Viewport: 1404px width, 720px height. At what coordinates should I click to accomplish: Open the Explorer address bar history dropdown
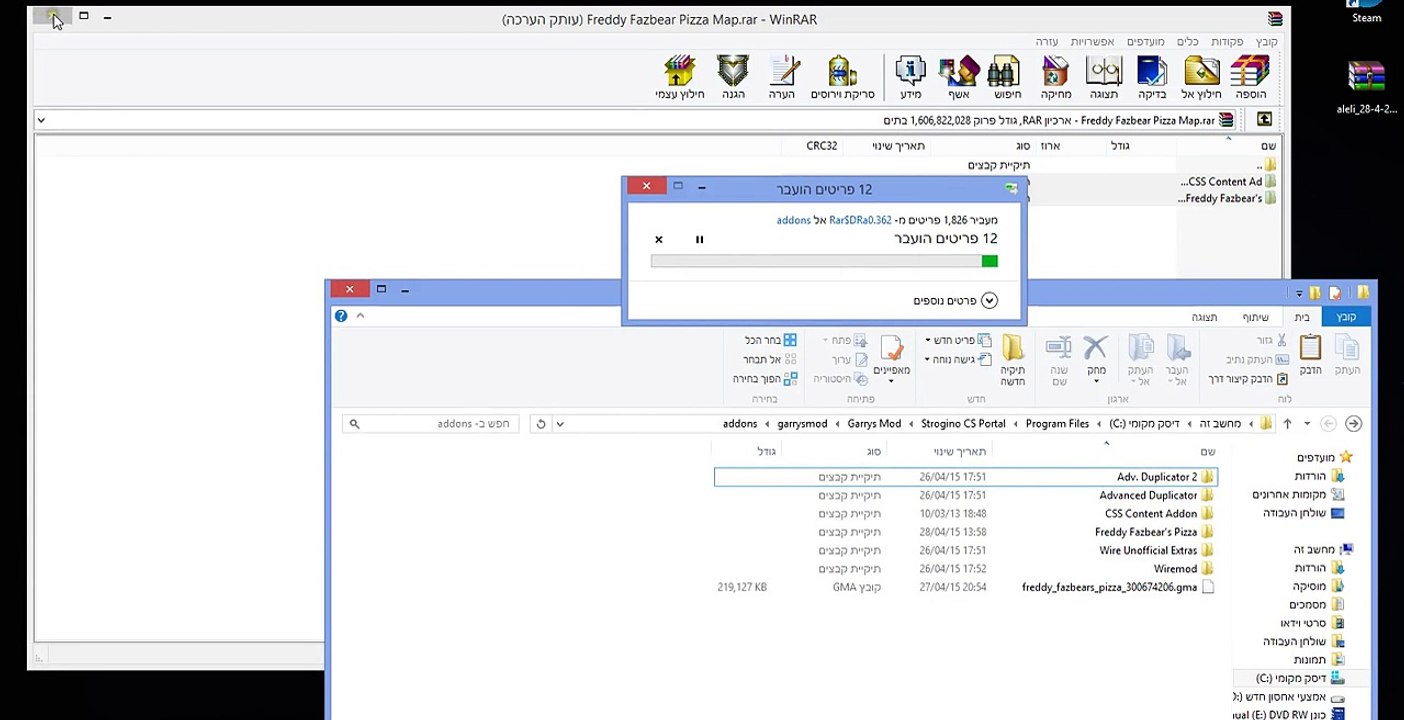click(560, 424)
